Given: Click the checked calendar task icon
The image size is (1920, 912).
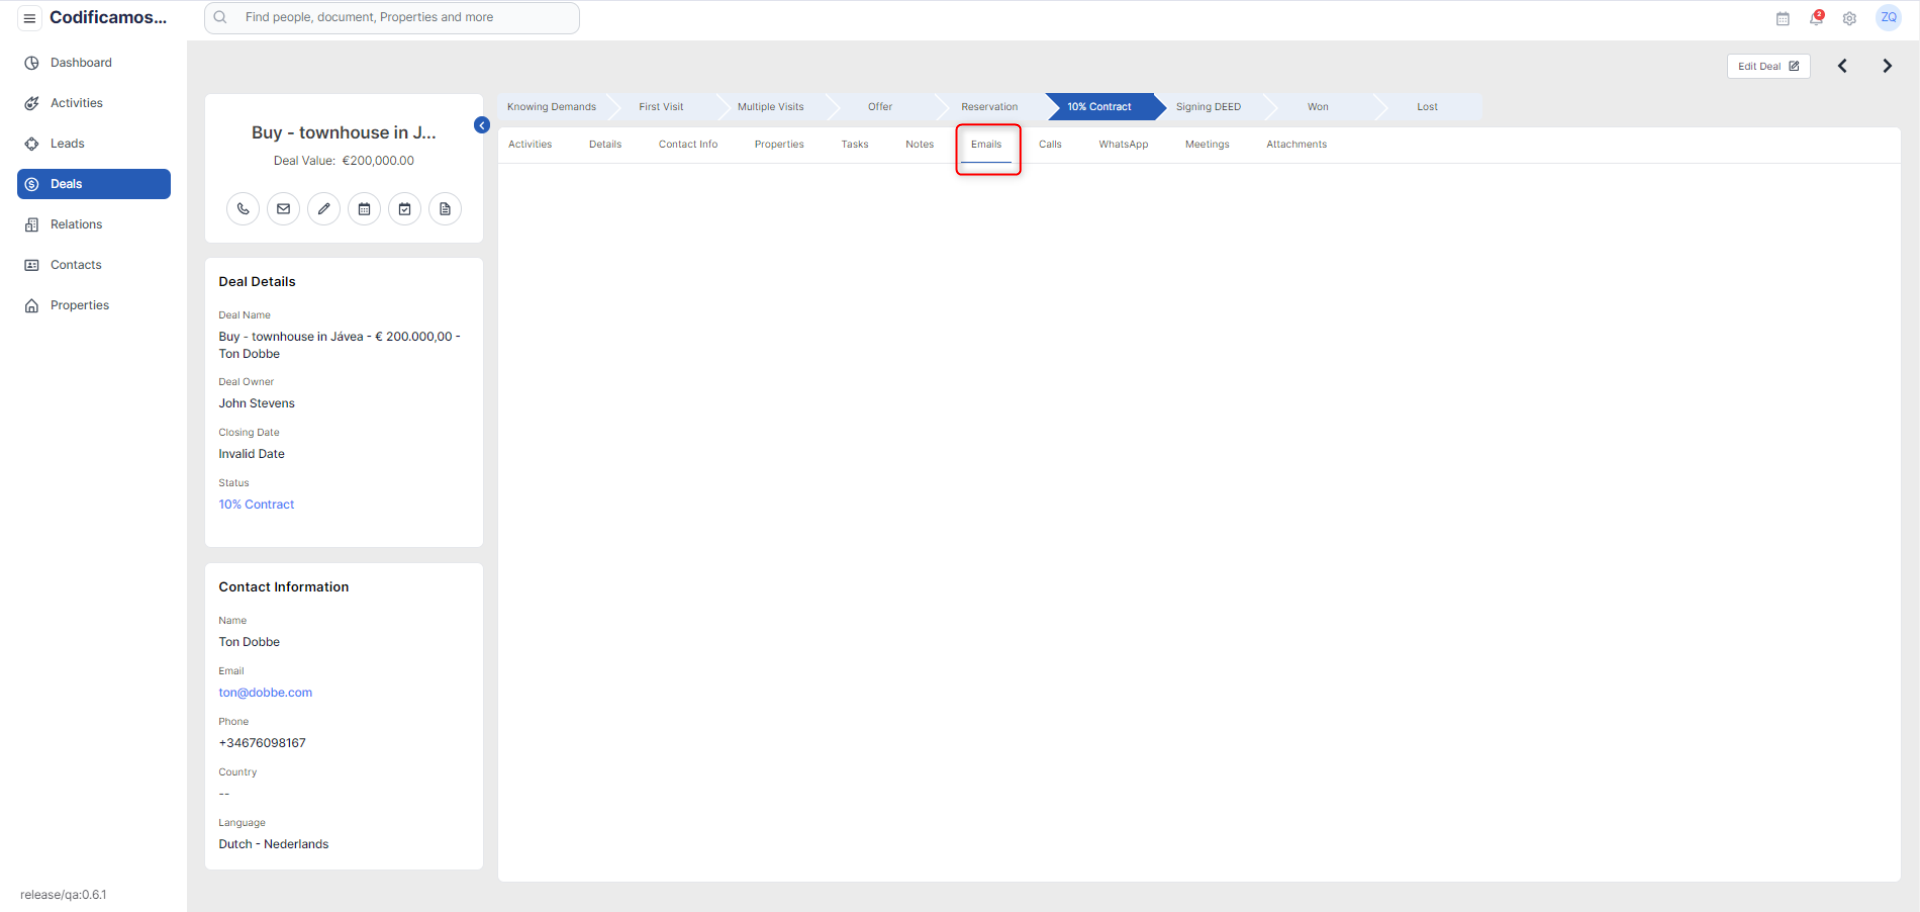Looking at the screenshot, I should click(x=405, y=209).
